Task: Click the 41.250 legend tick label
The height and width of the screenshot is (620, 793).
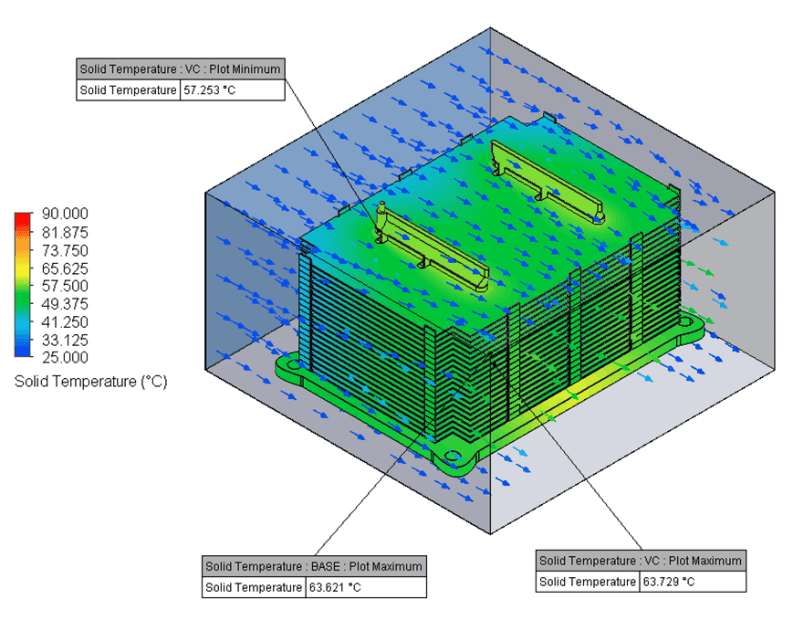Action: coord(65,322)
